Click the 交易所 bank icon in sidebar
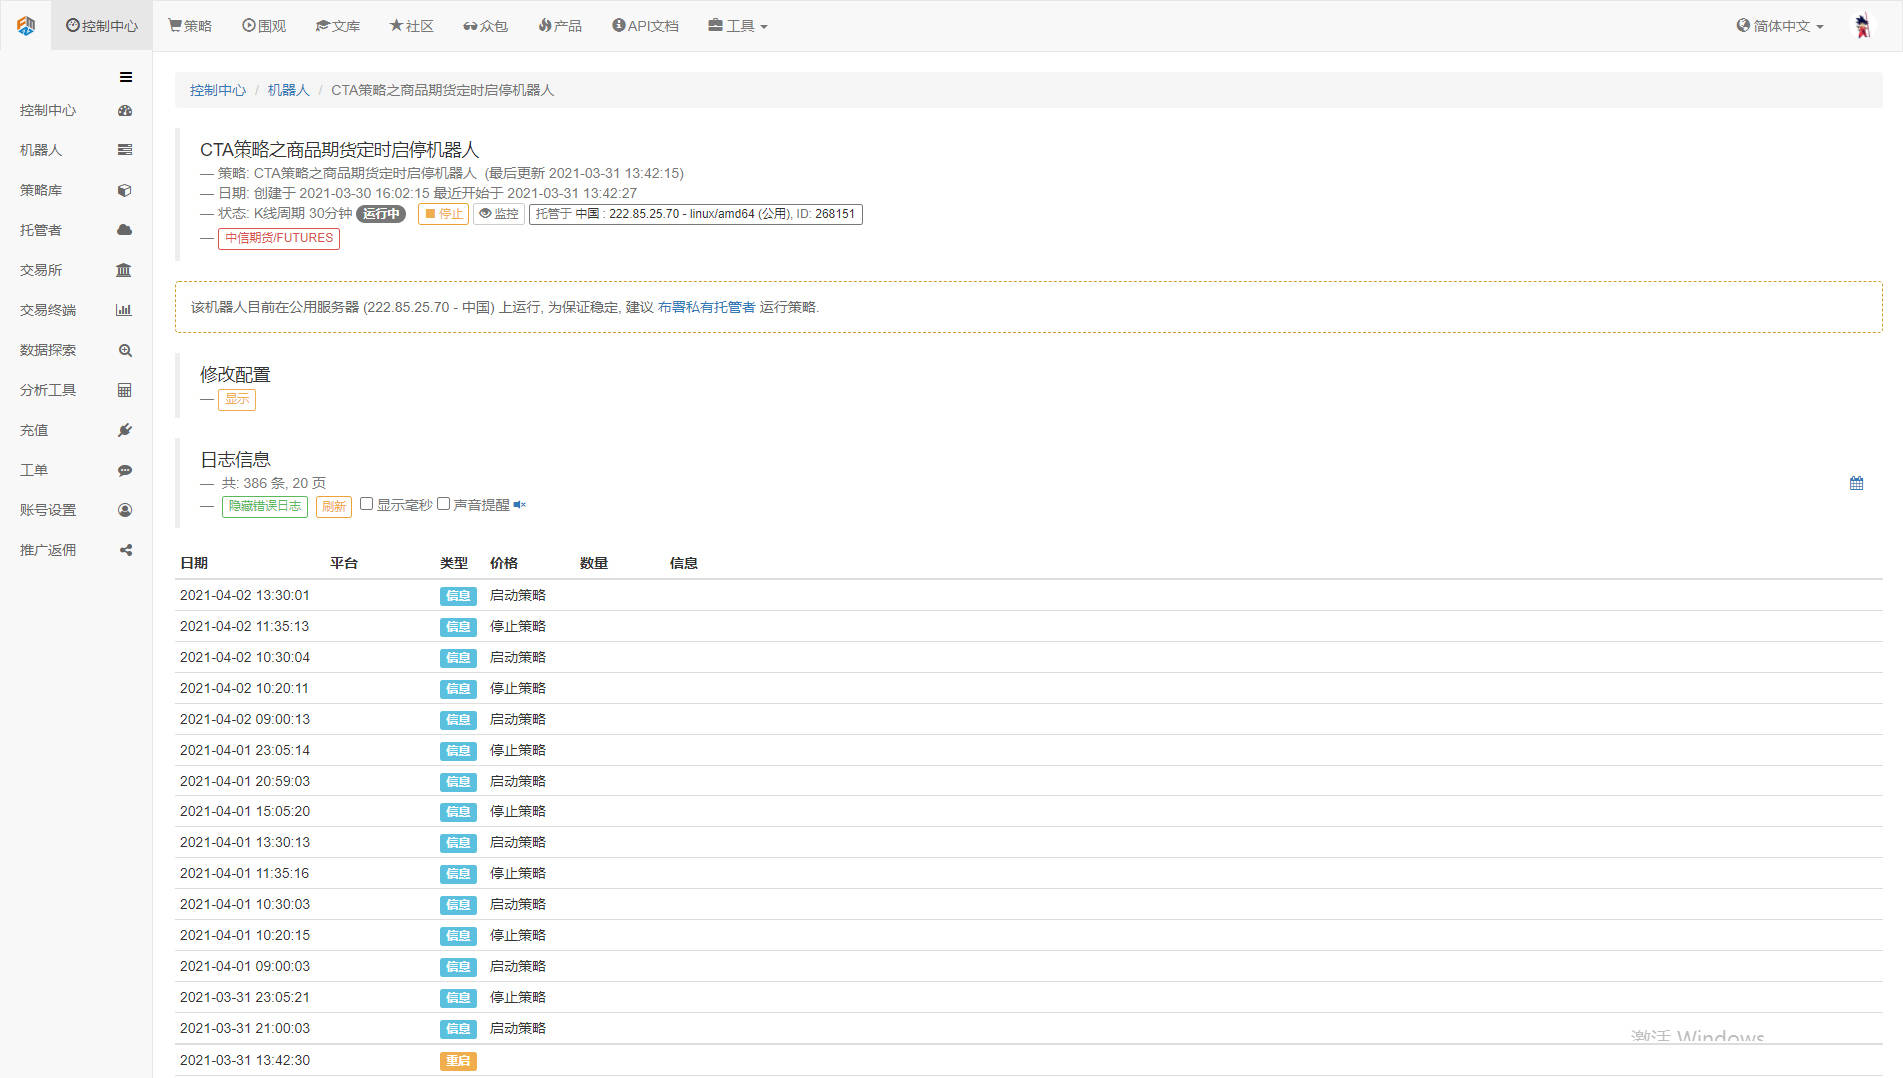The image size is (1903, 1078). (124, 270)
